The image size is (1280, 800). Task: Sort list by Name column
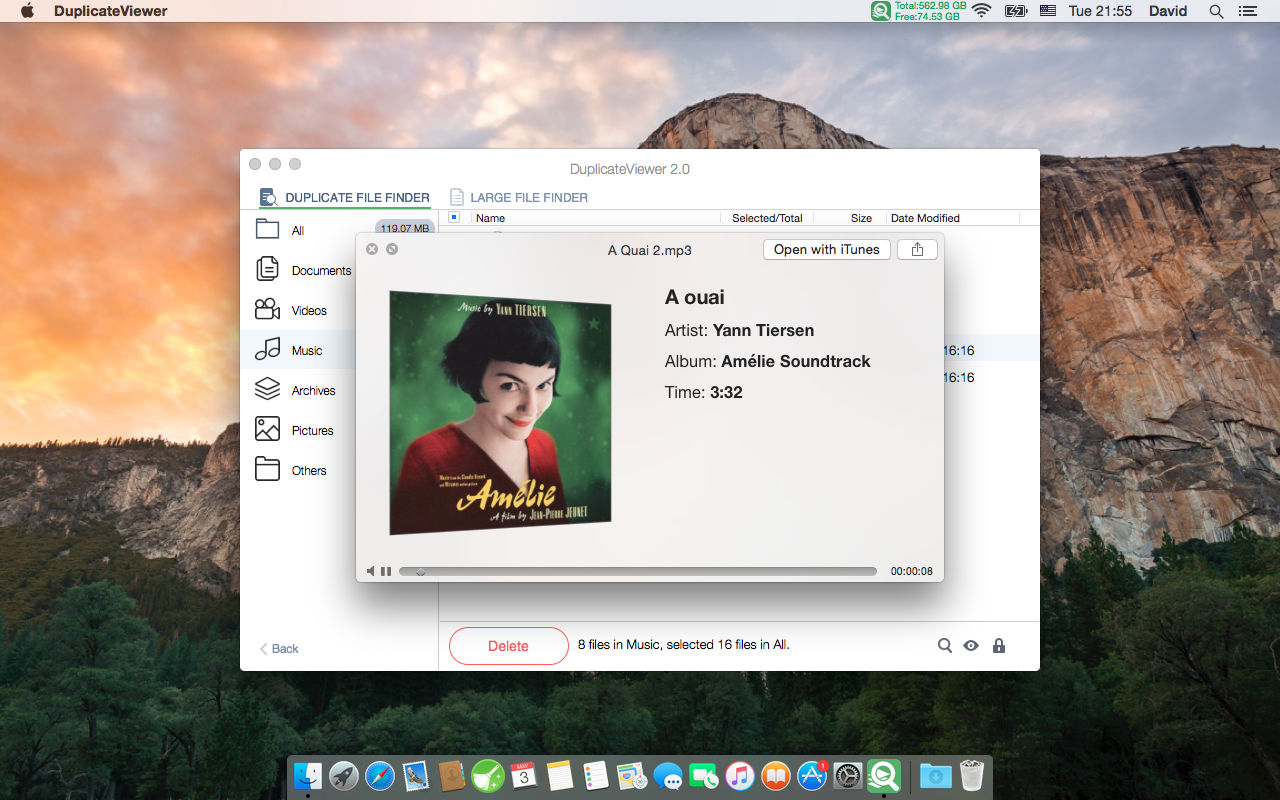coord(490,218)
